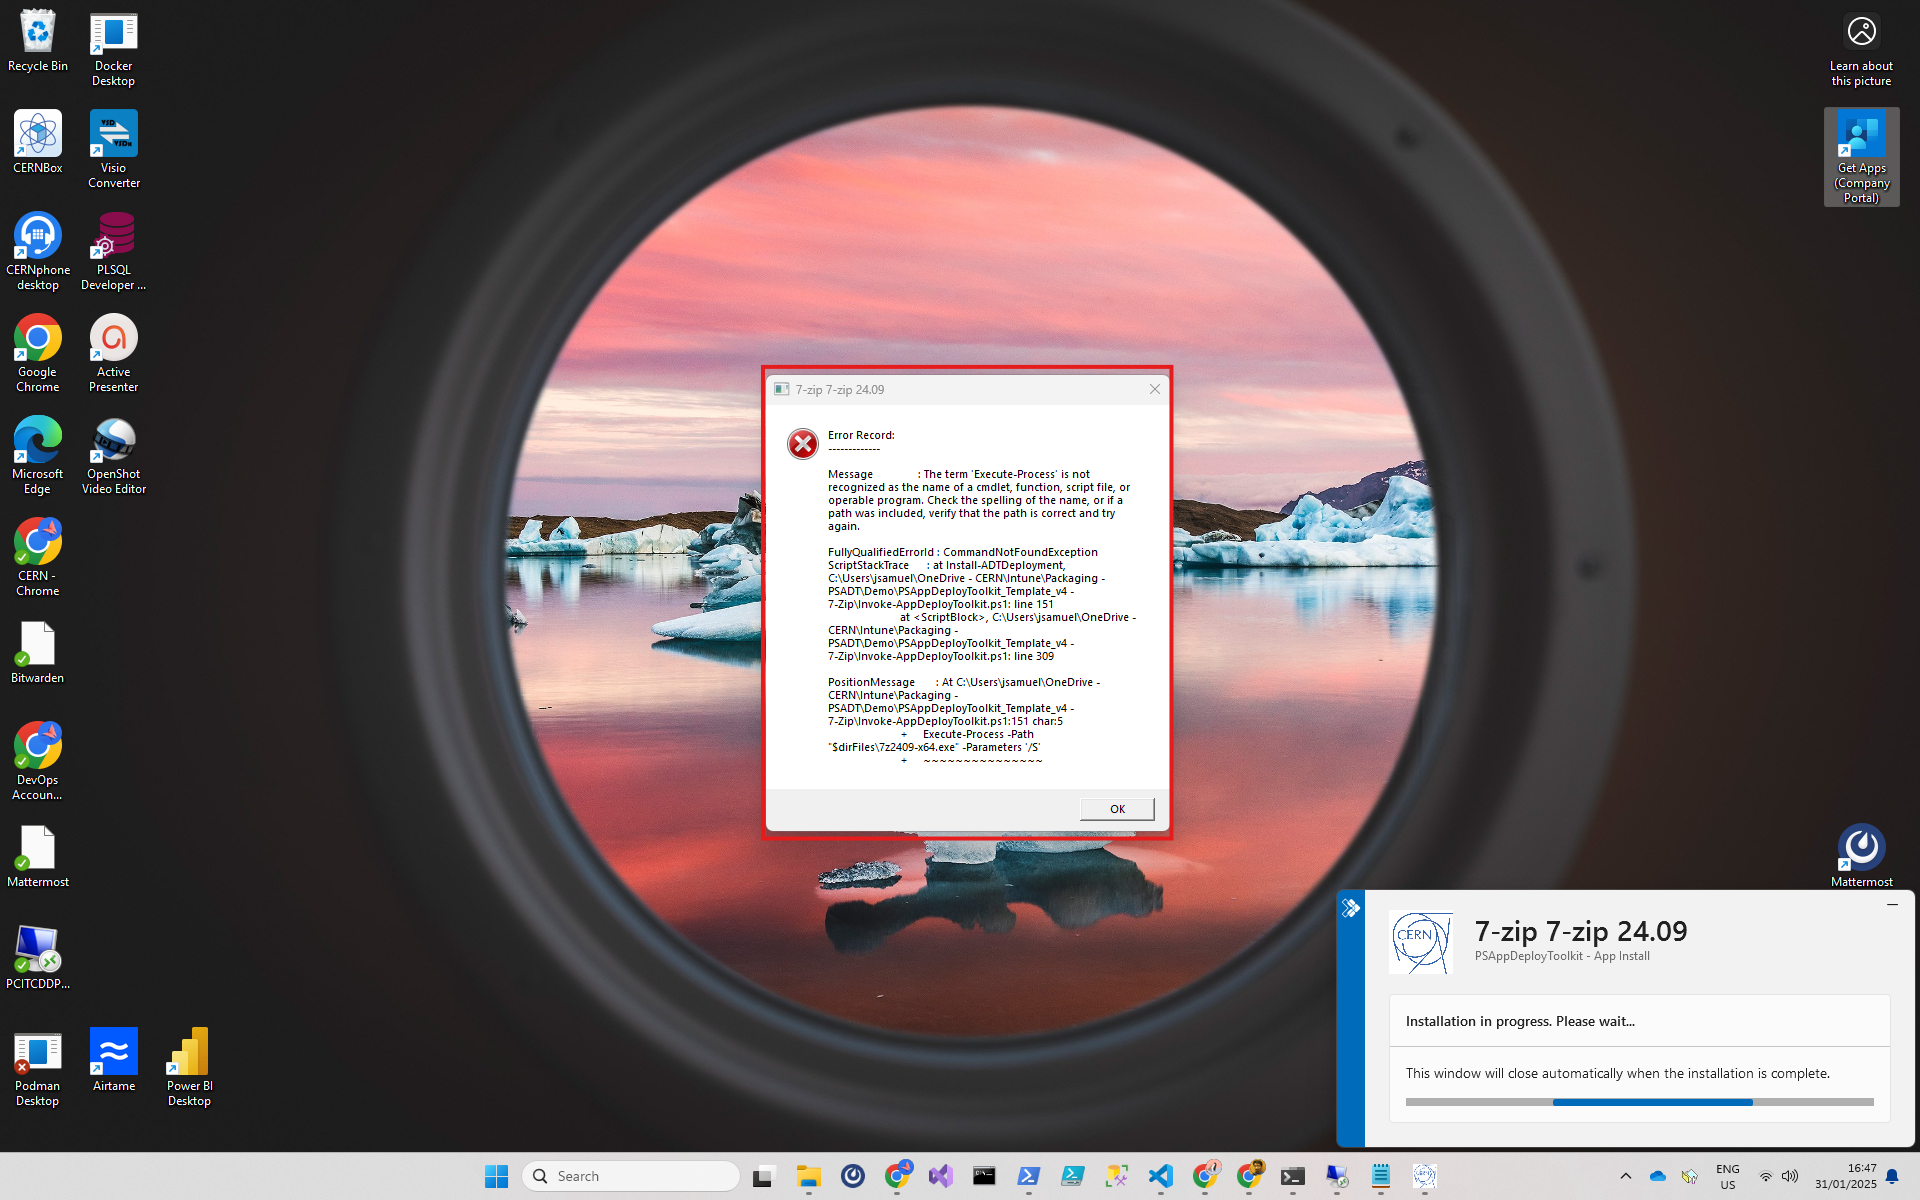Minimize the PSAppDeployToolkit install progress window

point(1892,904)
